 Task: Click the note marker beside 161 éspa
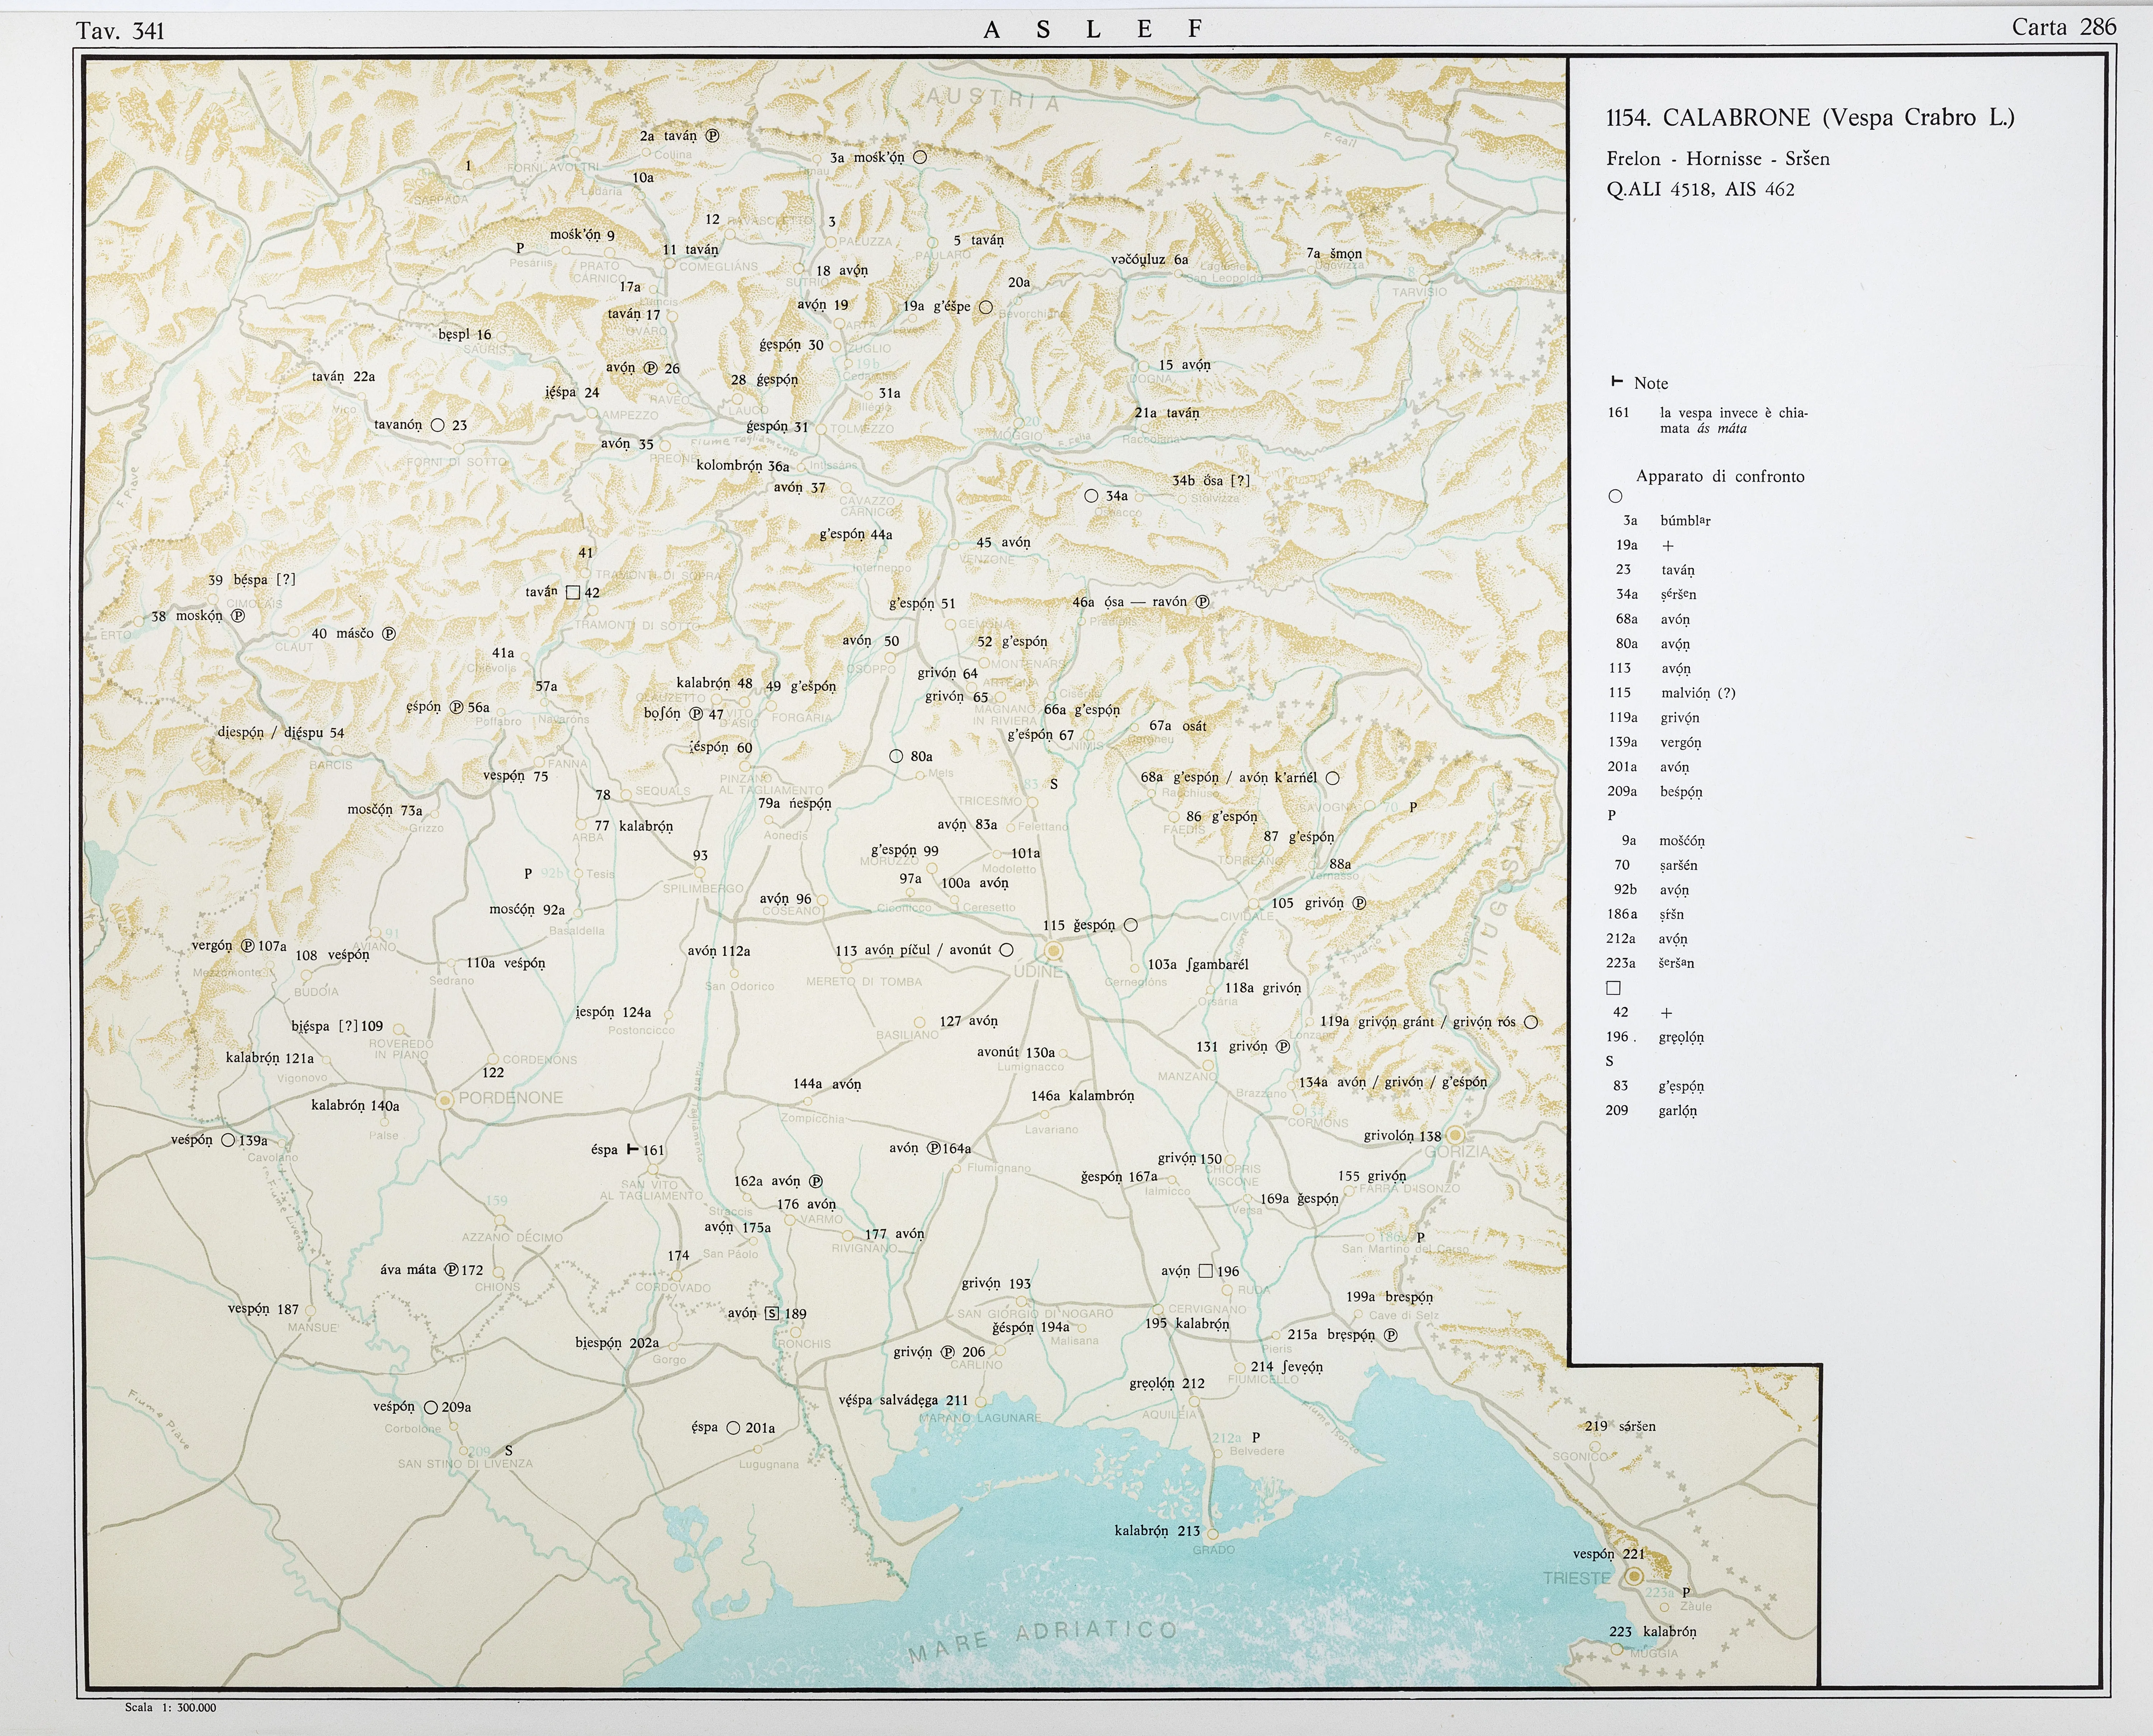point(632,1149)
